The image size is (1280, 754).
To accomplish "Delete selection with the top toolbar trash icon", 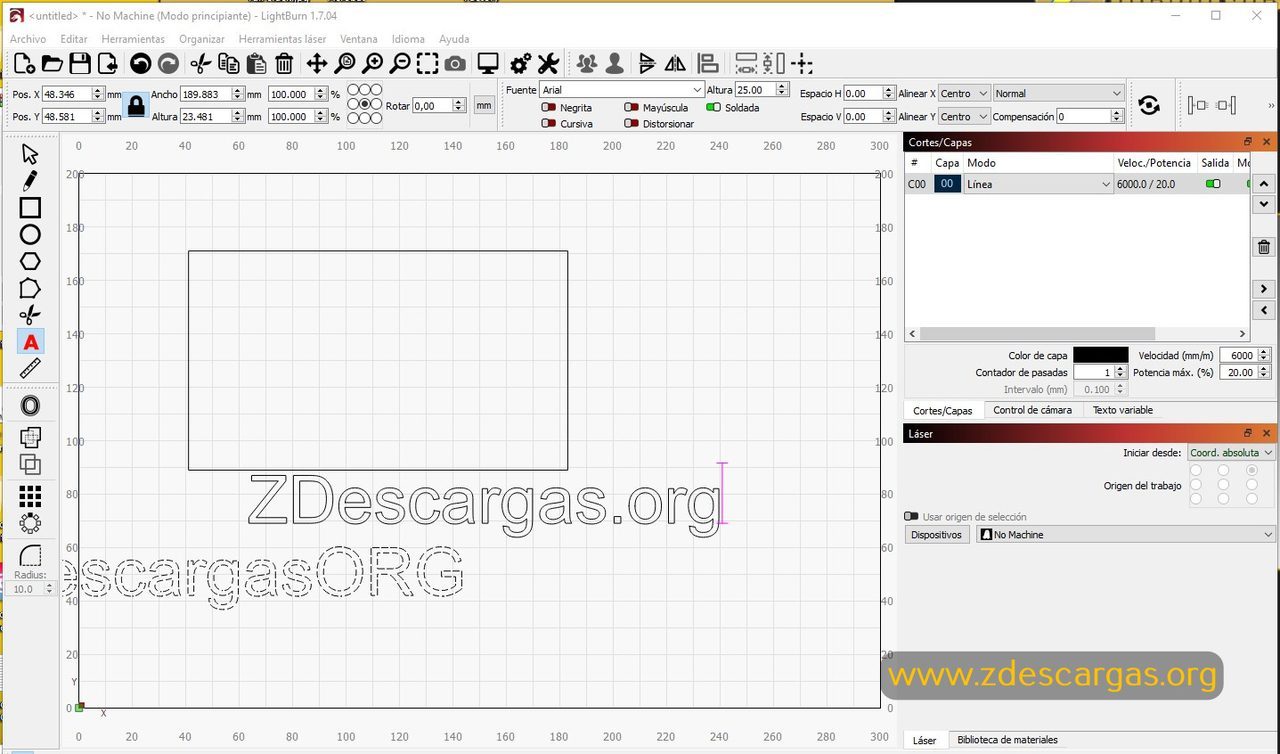I will (x=284, y=64).
